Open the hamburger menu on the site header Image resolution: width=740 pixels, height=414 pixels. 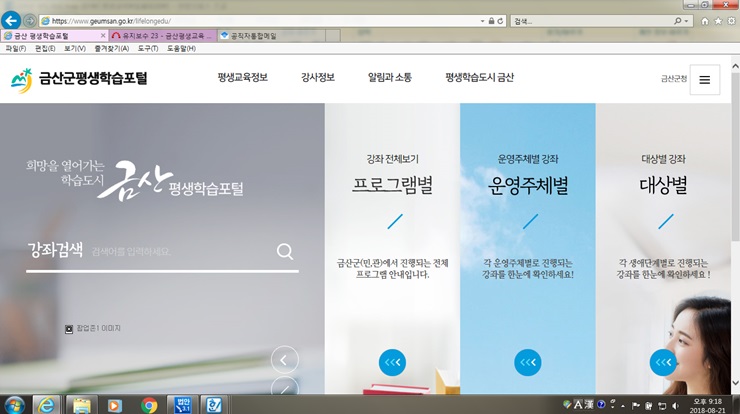[704, 80]
